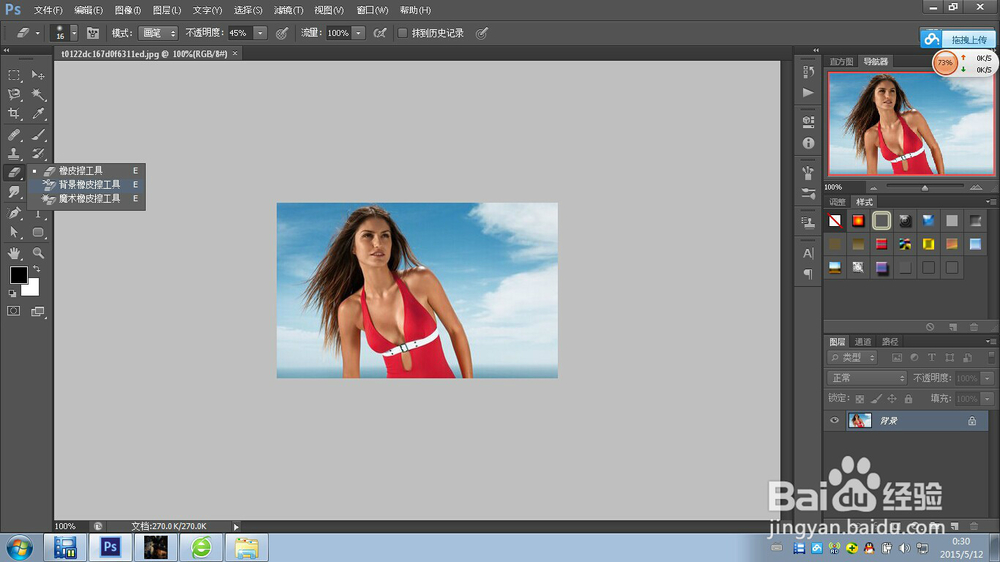The height and width of the screenshot is (562, 1000).
Task: Expand the Opacity value dropdown arrow
Action: 261,33
